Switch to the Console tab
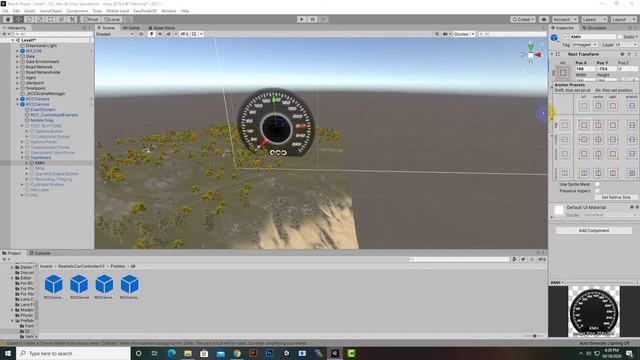Screen dimensions: 640x360 pos(40,253)
